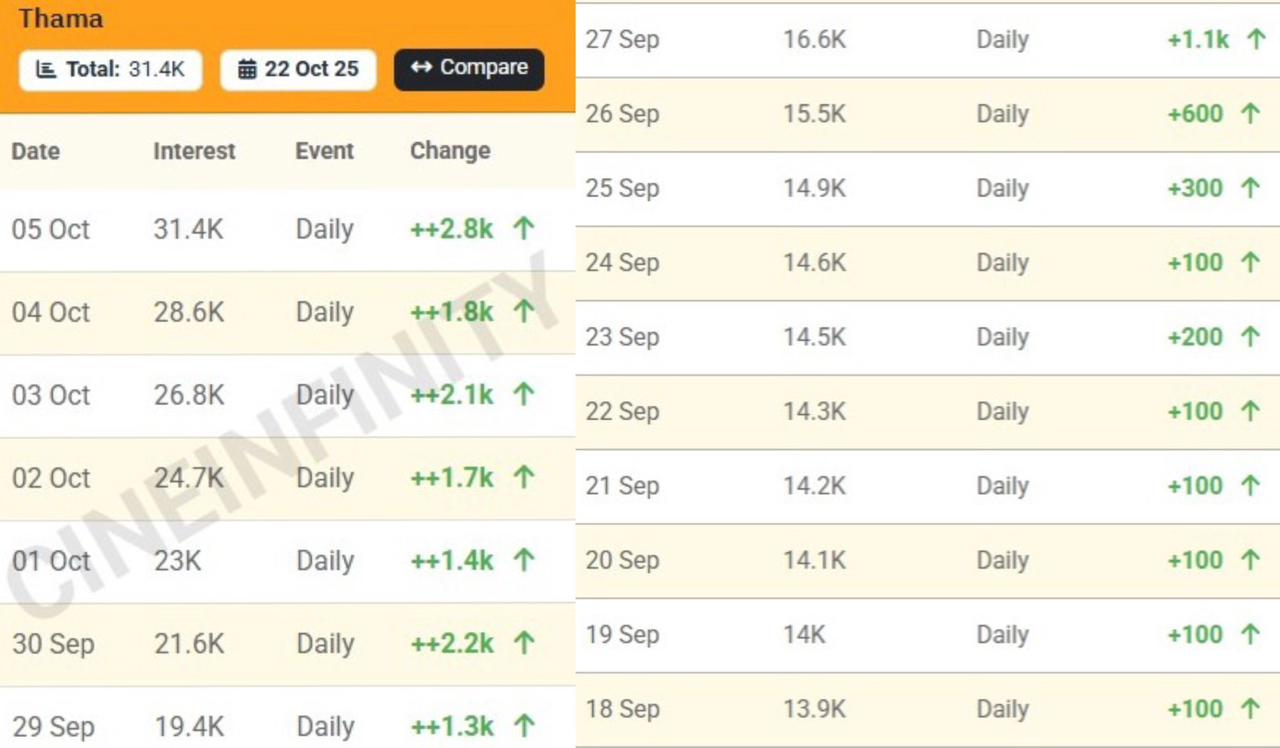Click the up arrow in the 18 Sep row

pyautogui.click(x=1250, y=709)
